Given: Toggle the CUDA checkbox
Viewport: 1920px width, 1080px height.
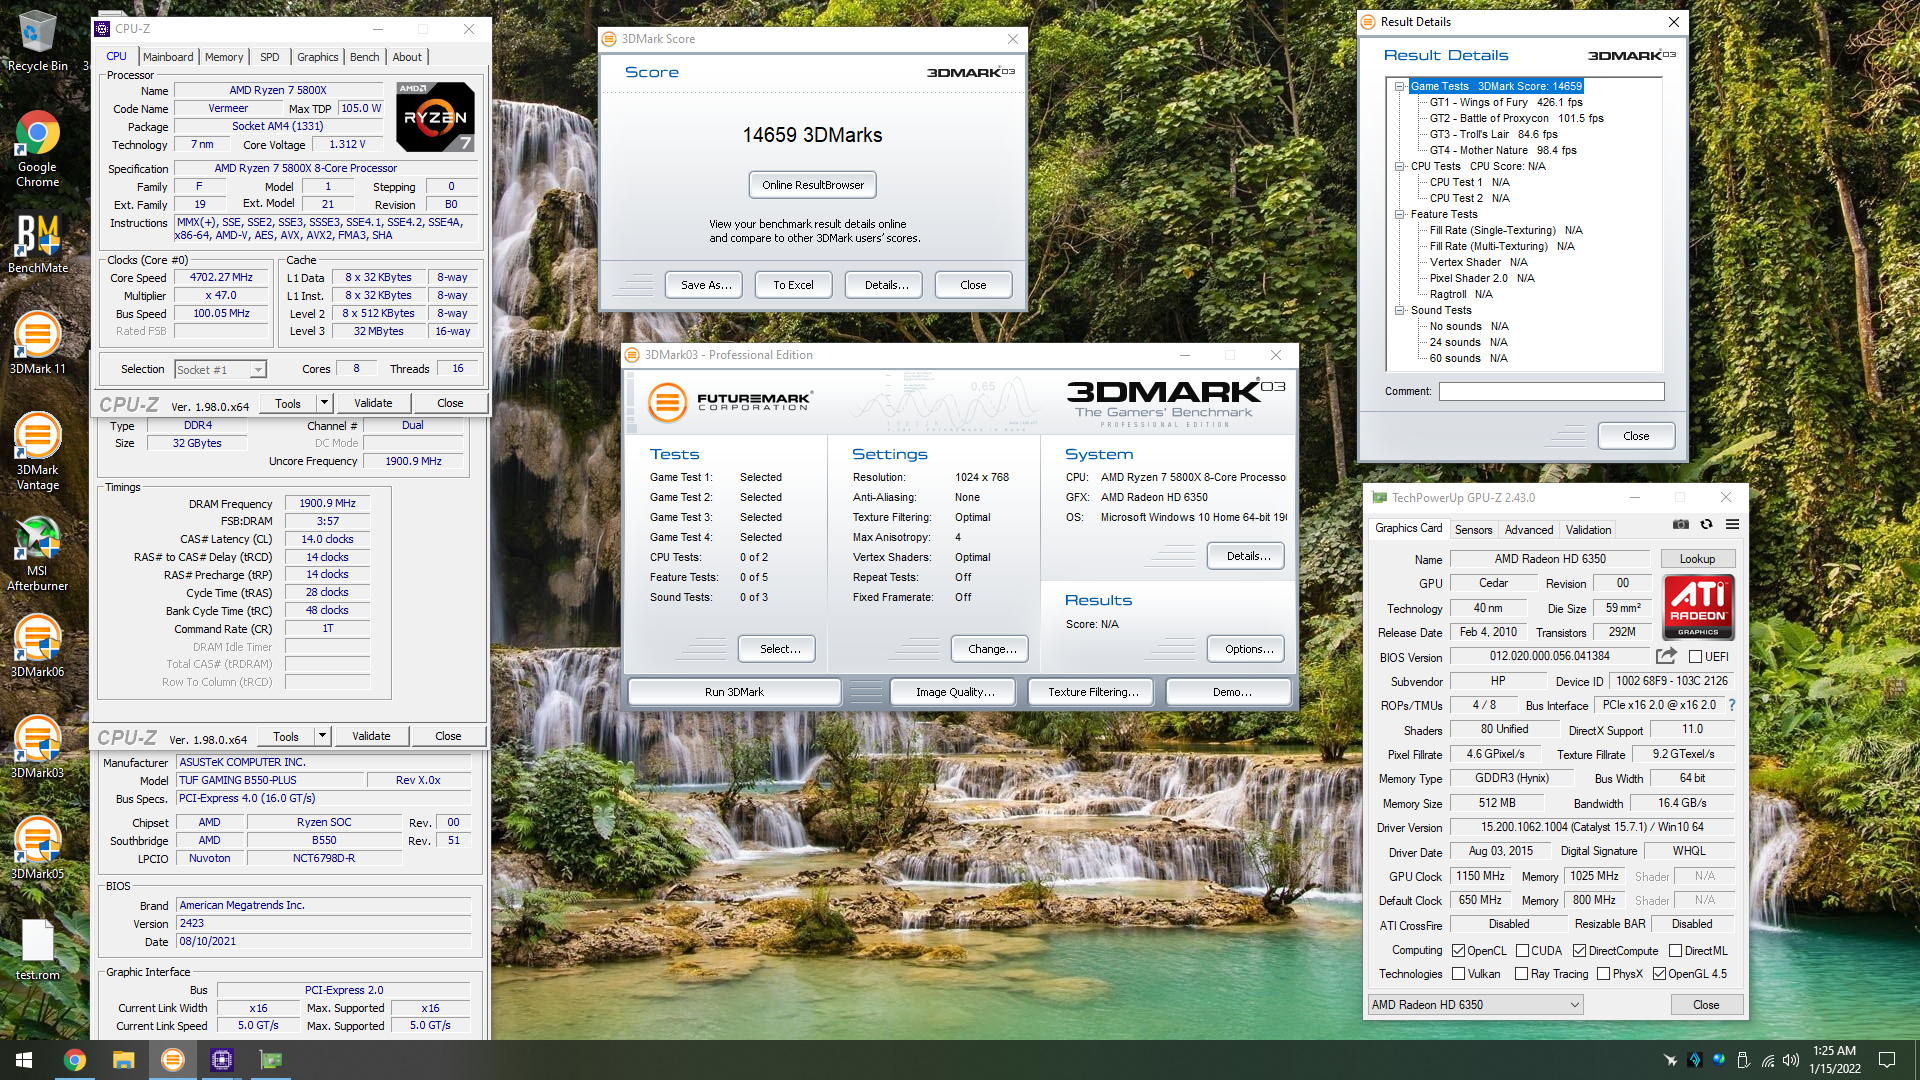Looking at the screenshot, I should click(x=1522, y=950).
